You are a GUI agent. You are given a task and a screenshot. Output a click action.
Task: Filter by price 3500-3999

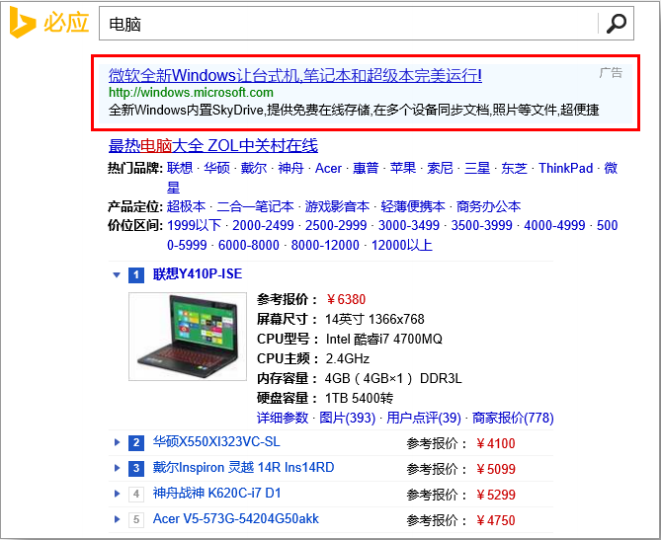coord(482,225)
